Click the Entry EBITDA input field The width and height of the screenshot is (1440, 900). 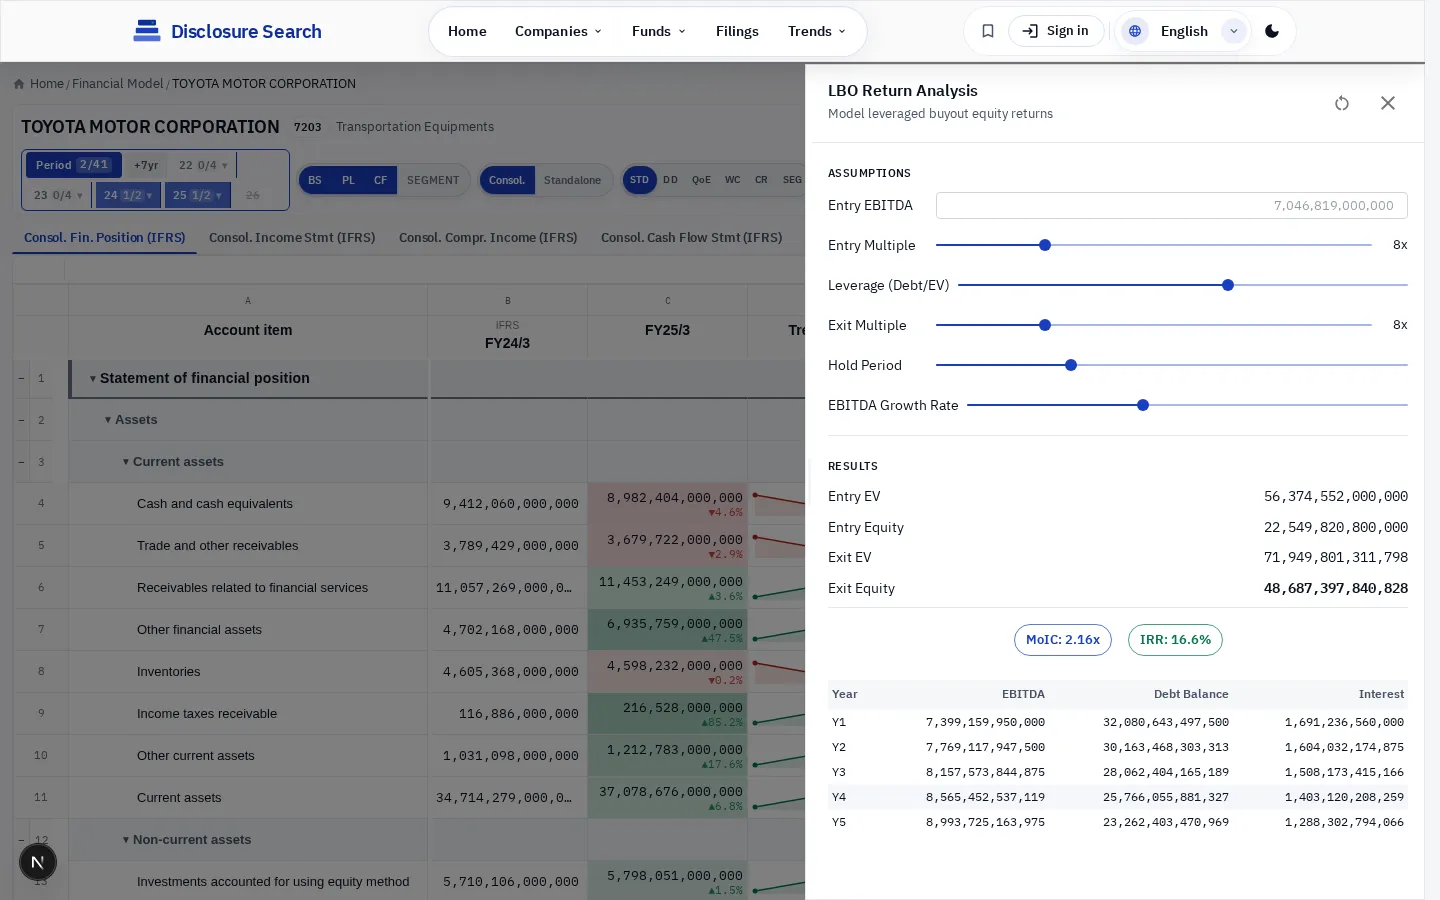tap(1172, 205)
